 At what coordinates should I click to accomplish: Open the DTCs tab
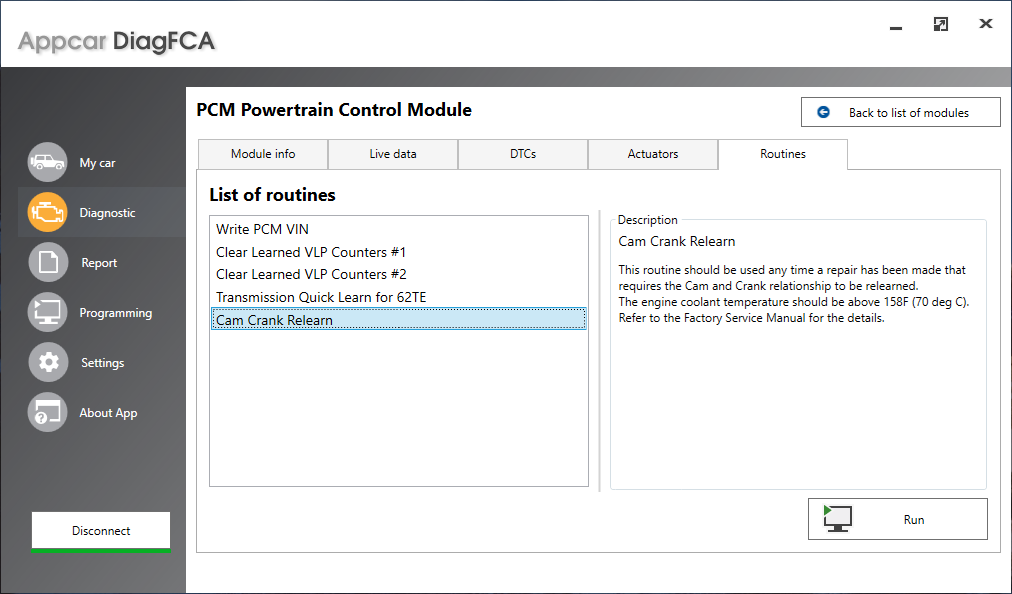tap(523, 154)
